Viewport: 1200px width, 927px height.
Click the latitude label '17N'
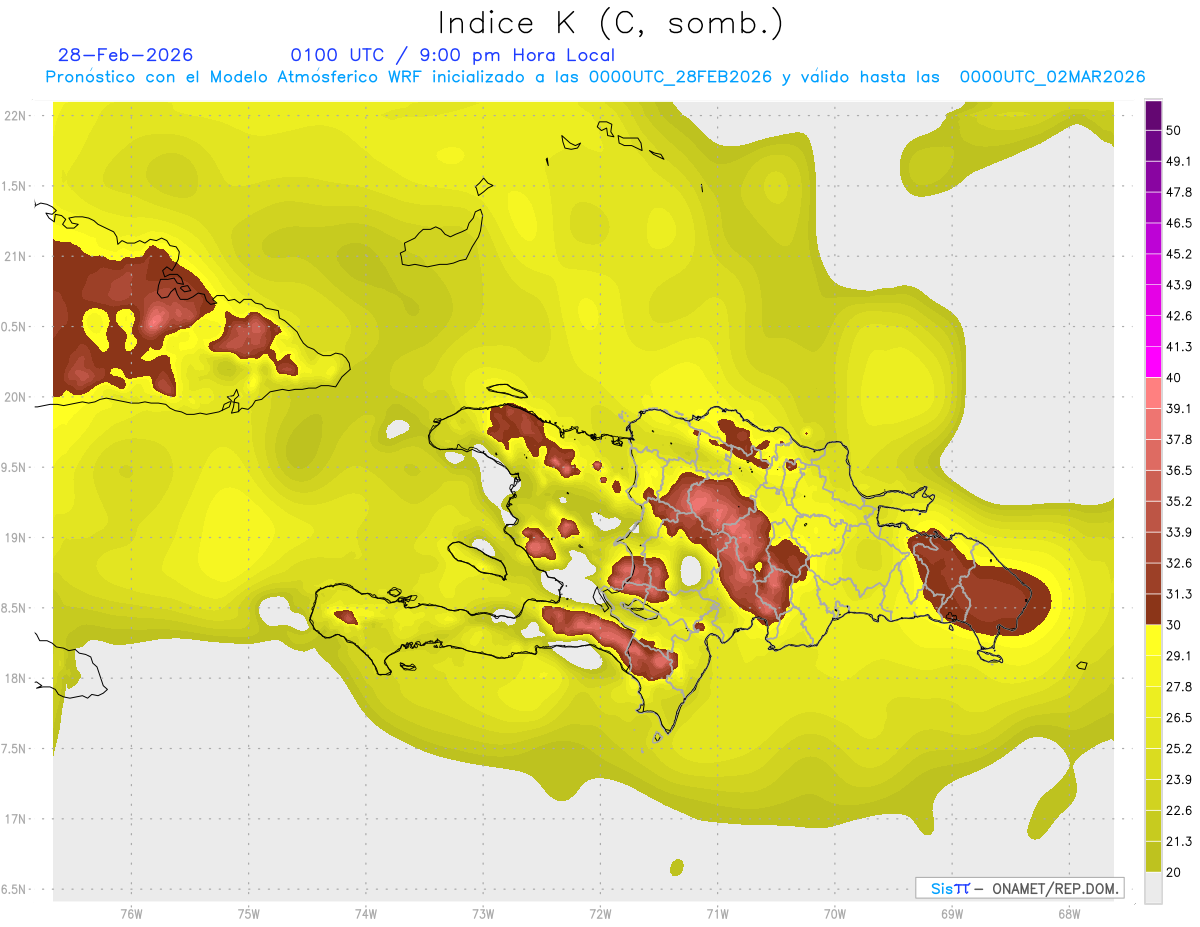coord(16,819)
